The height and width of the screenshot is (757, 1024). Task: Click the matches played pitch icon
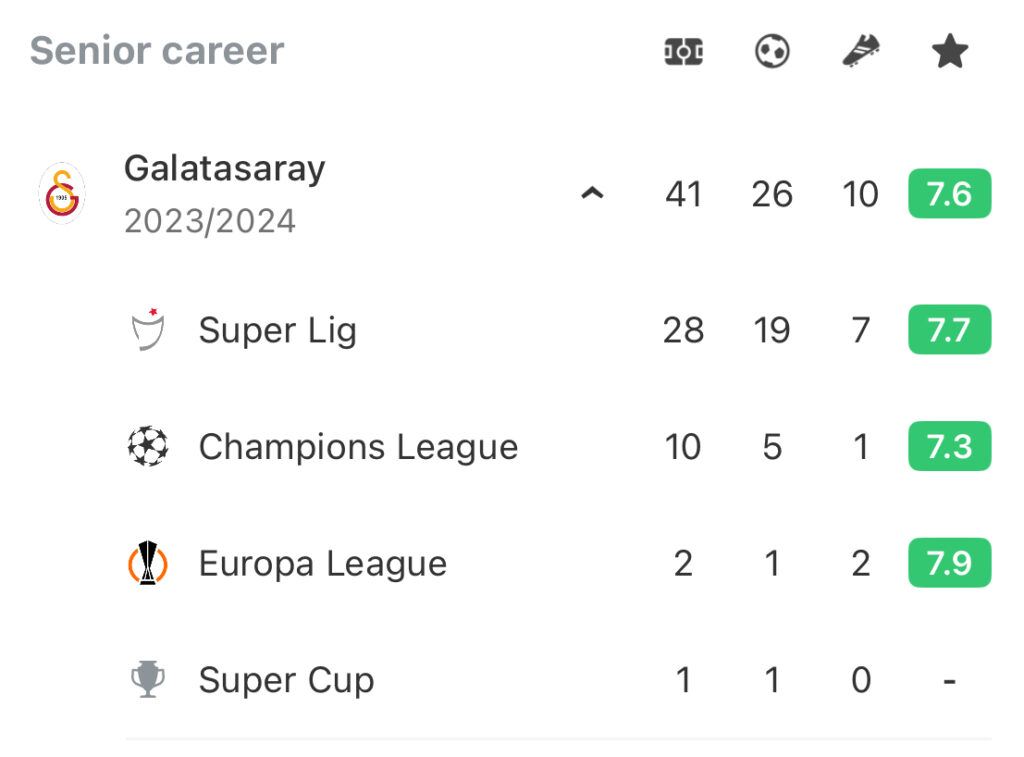(x=683, y=52)
